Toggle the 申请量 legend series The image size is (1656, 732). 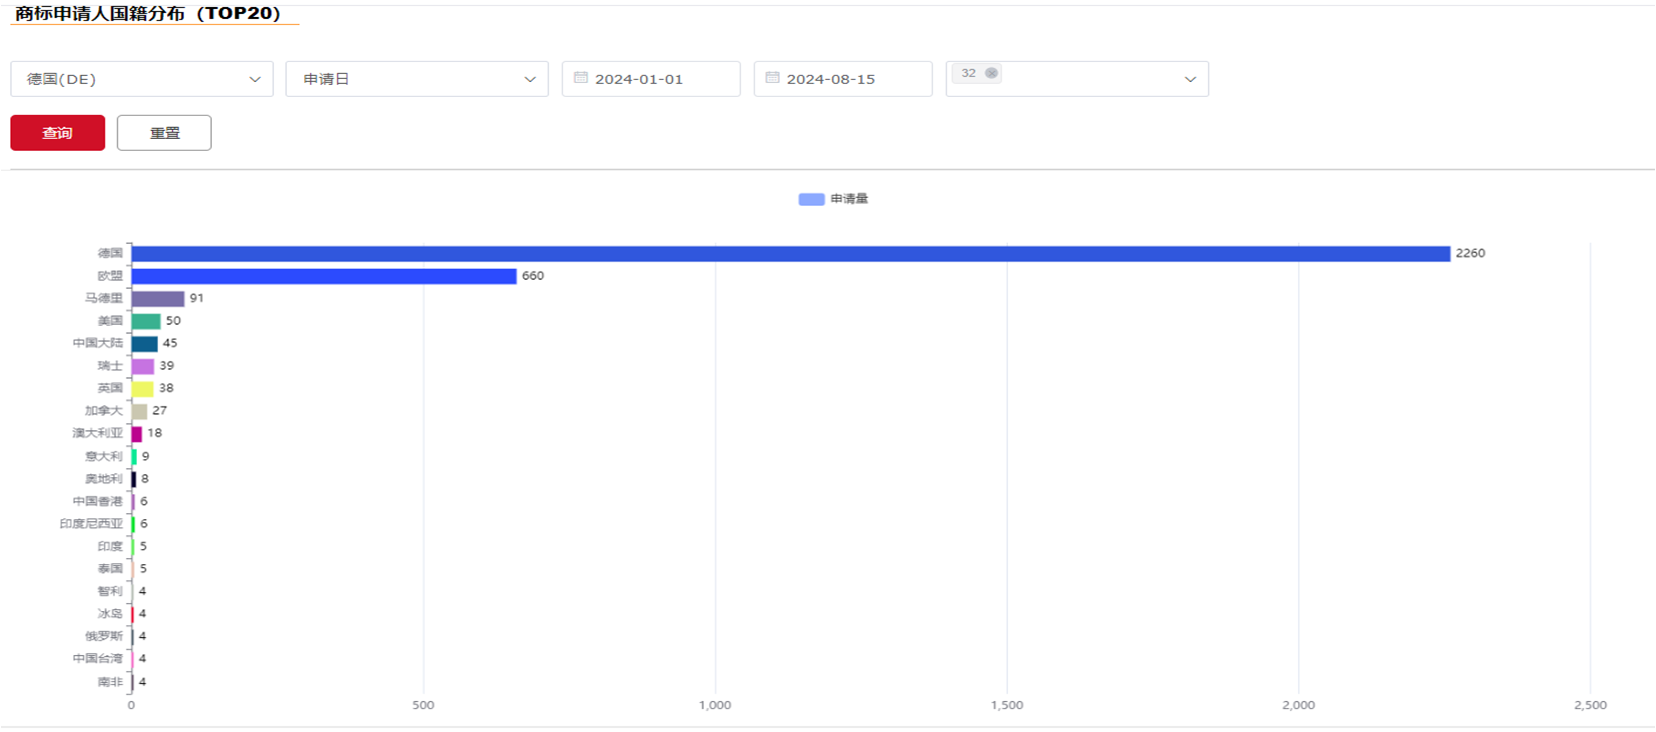point(833,199)
